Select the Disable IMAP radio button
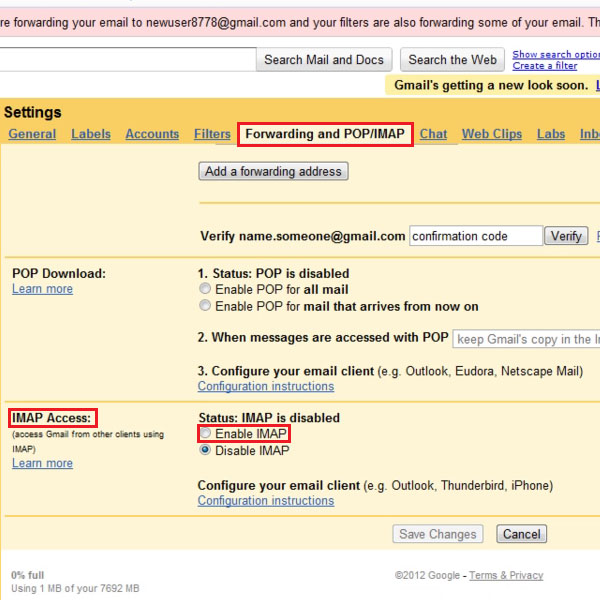 pos(205,450)
